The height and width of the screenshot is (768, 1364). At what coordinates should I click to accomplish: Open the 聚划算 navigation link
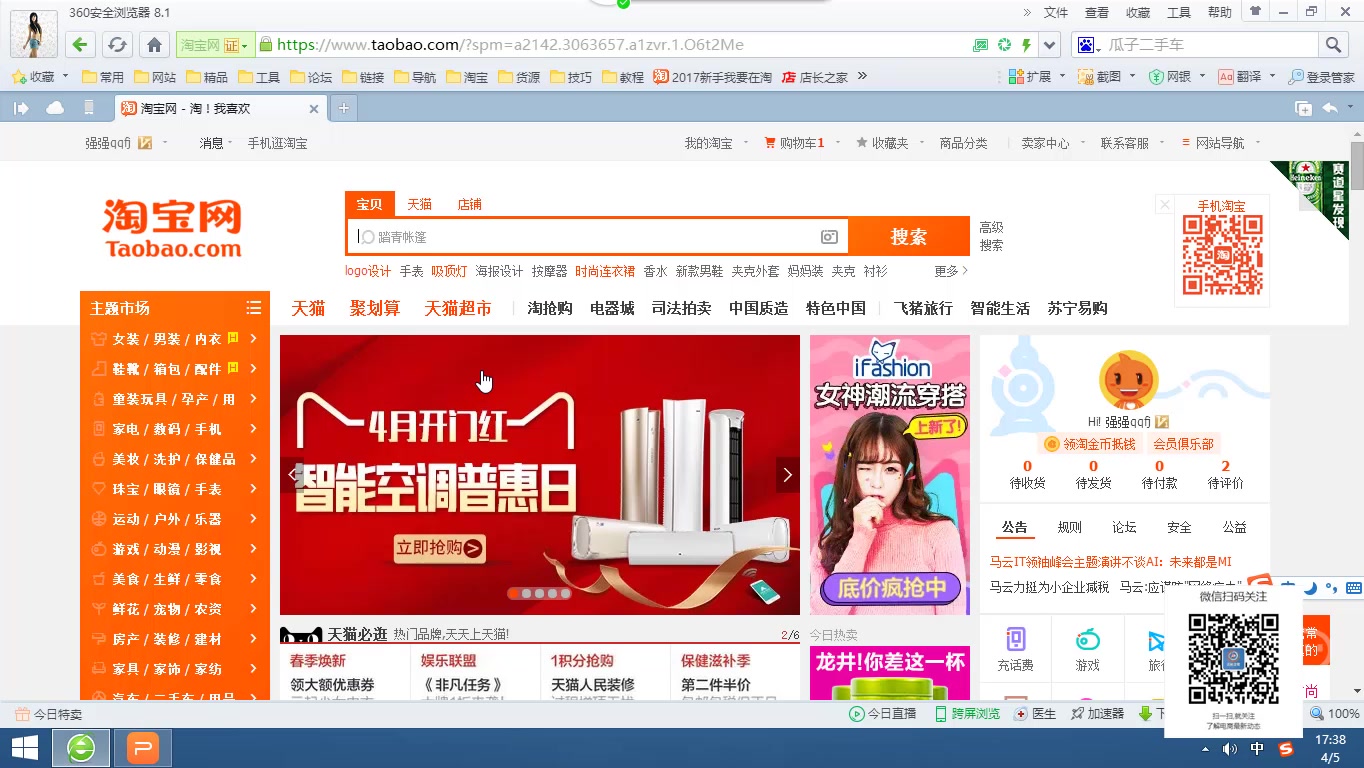coord(375,308)
